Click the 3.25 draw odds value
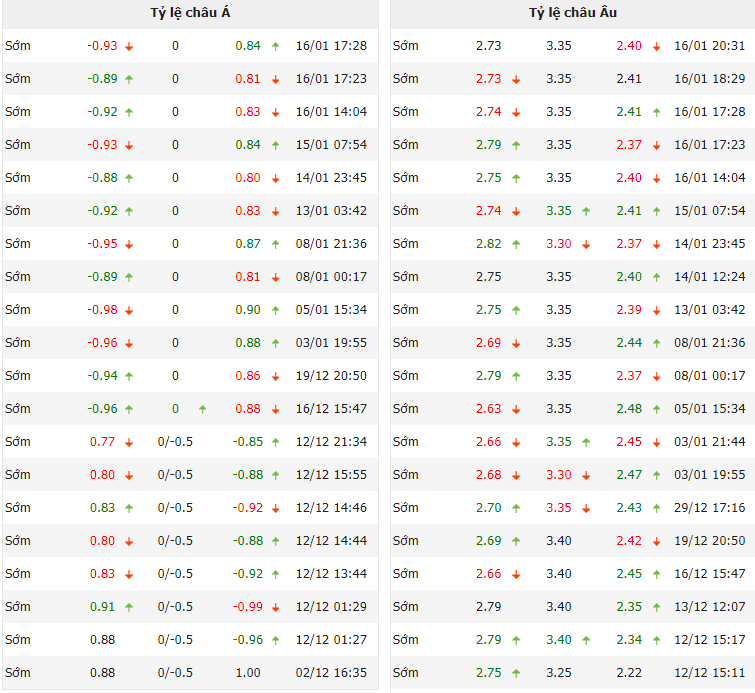Image resolution: width=755 pixels, height=693 pixels. pos(559,673)
